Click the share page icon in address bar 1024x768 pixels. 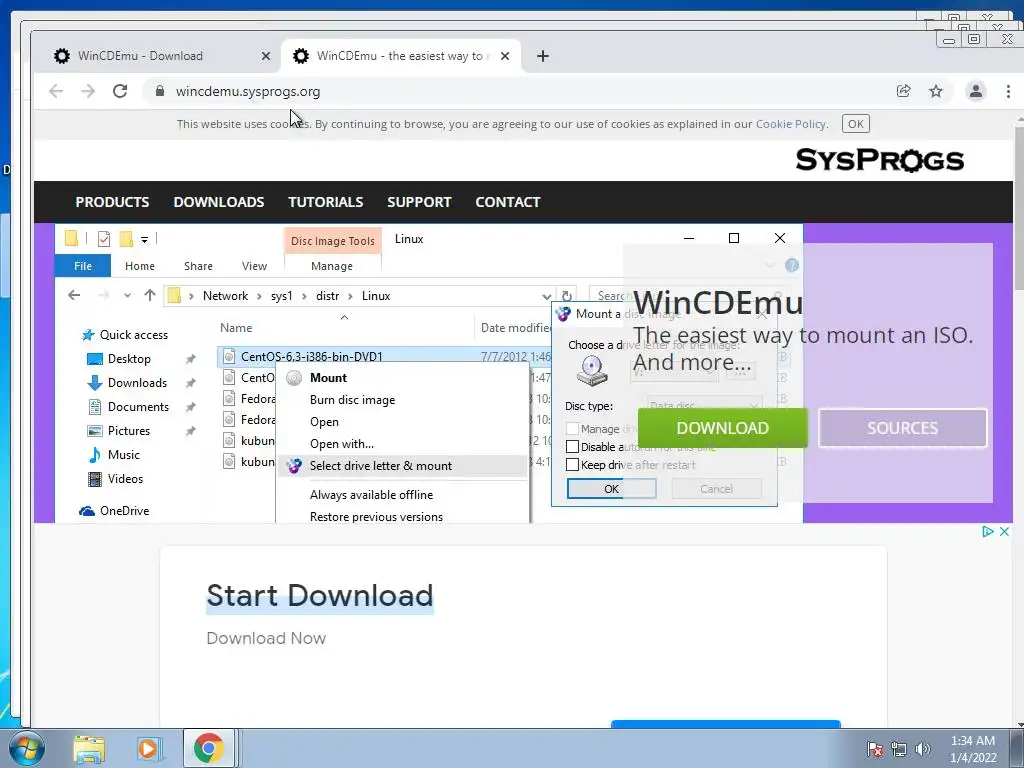coord(904,91)
